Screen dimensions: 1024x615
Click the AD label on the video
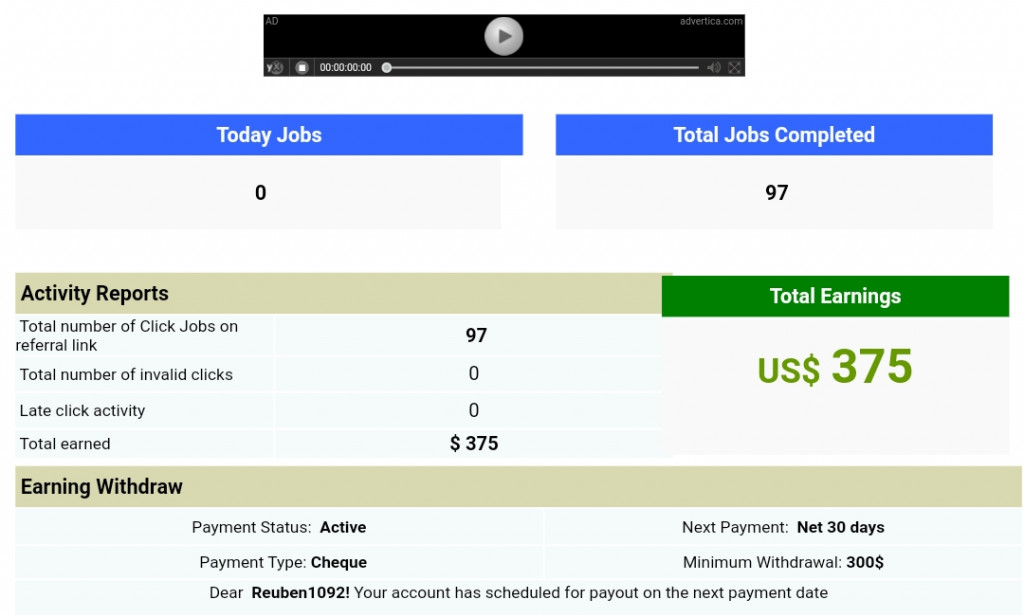click(270, 19)
